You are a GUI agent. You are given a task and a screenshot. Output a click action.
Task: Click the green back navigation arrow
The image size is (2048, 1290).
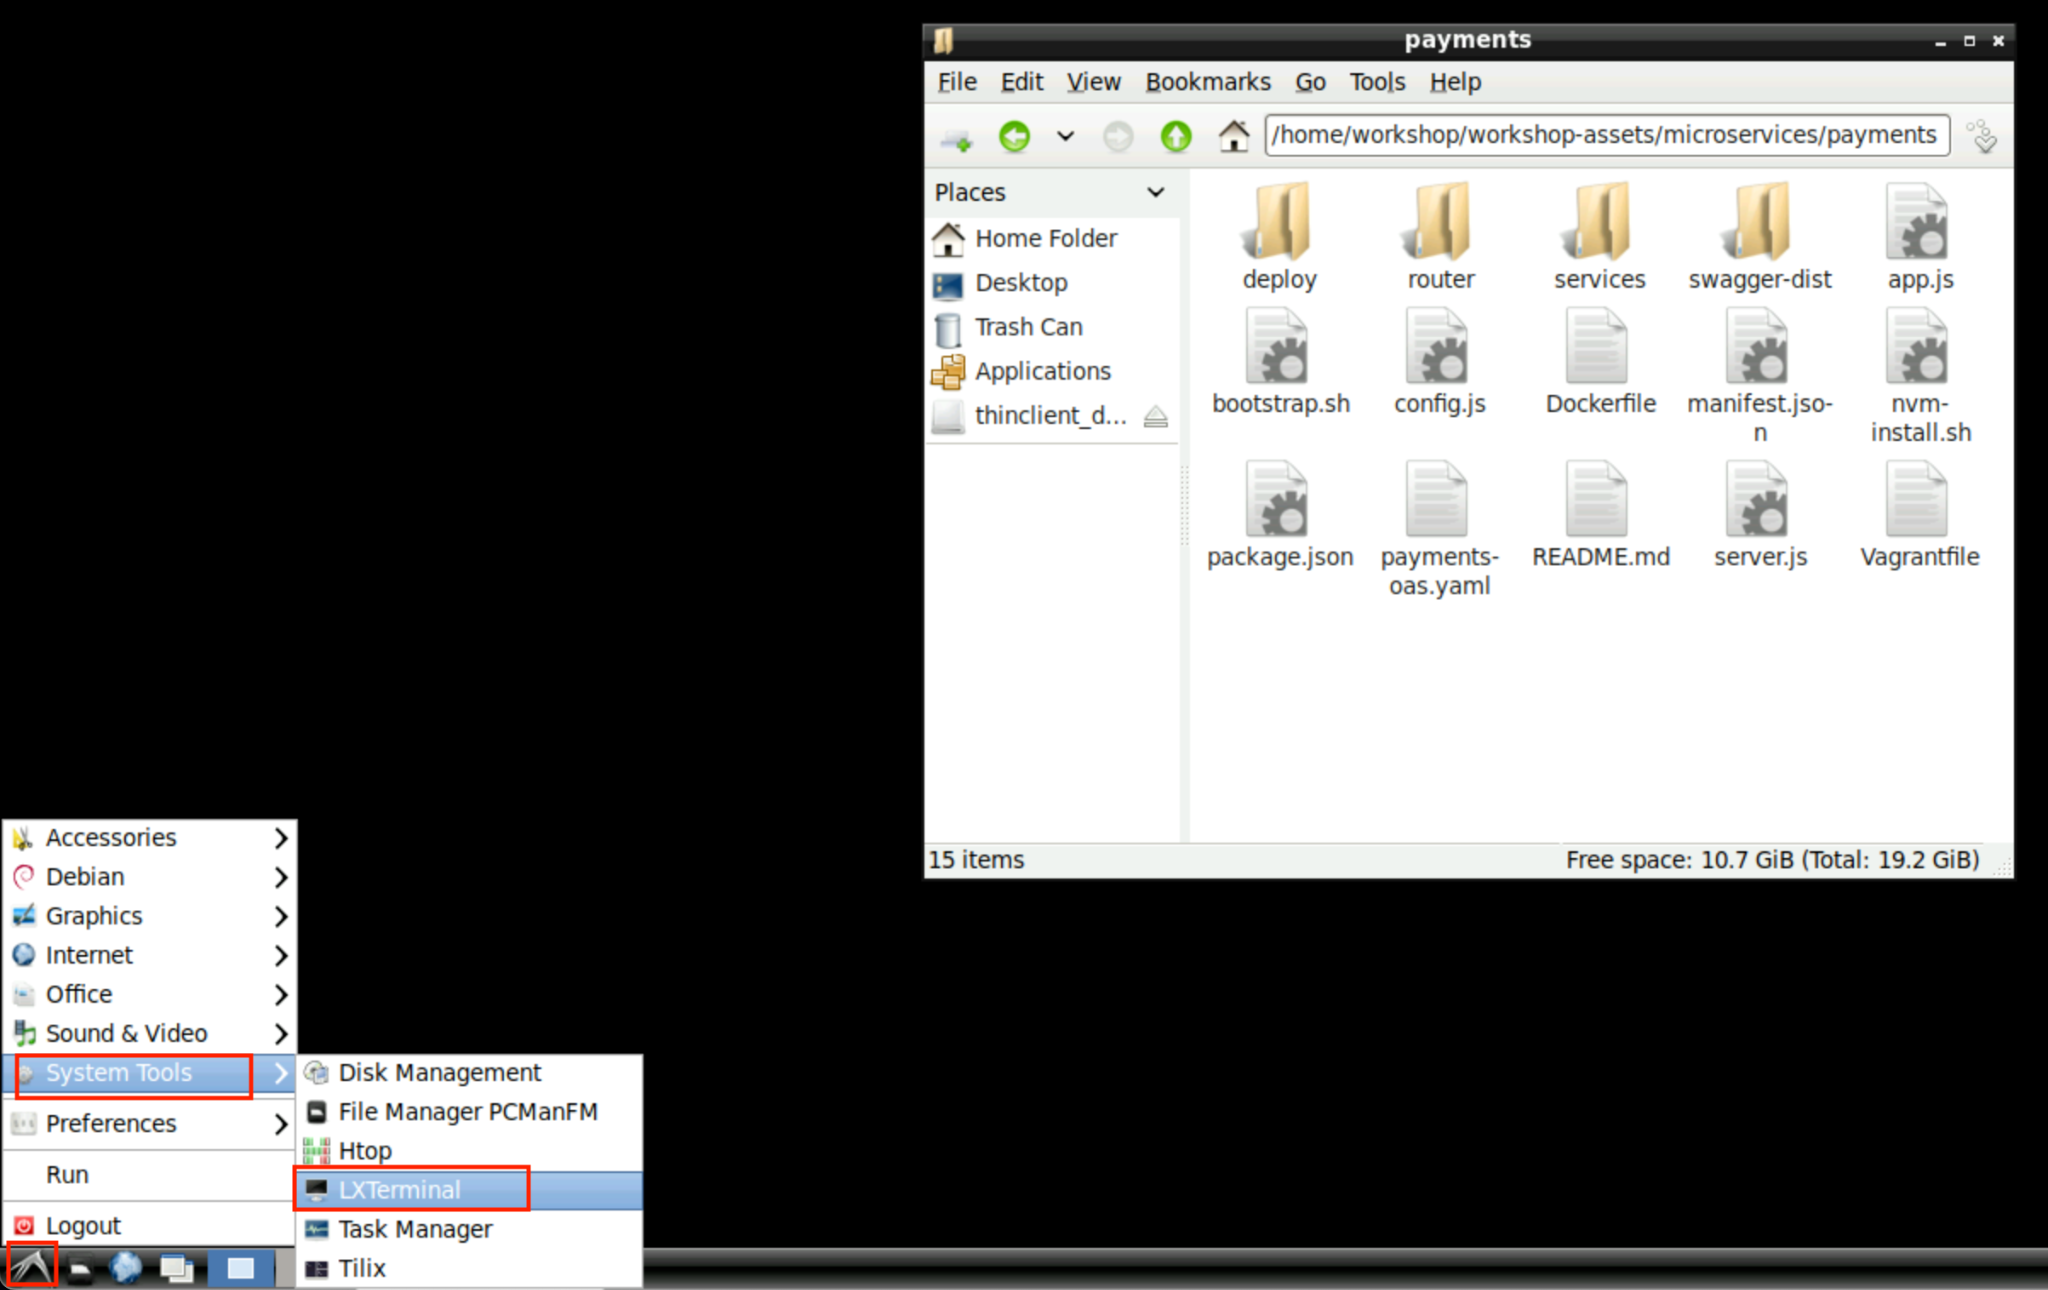(1014, 136)
